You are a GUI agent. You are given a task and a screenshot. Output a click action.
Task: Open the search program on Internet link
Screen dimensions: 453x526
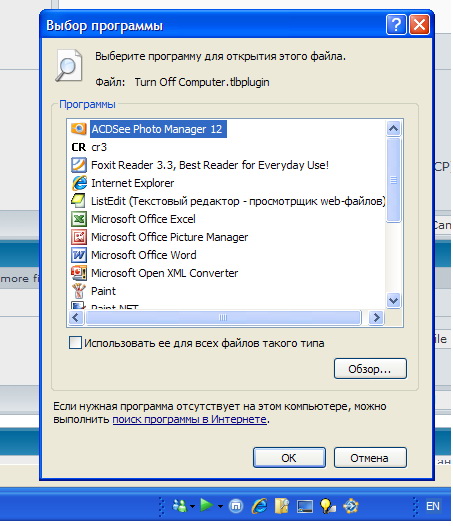(x=190, y=419)
